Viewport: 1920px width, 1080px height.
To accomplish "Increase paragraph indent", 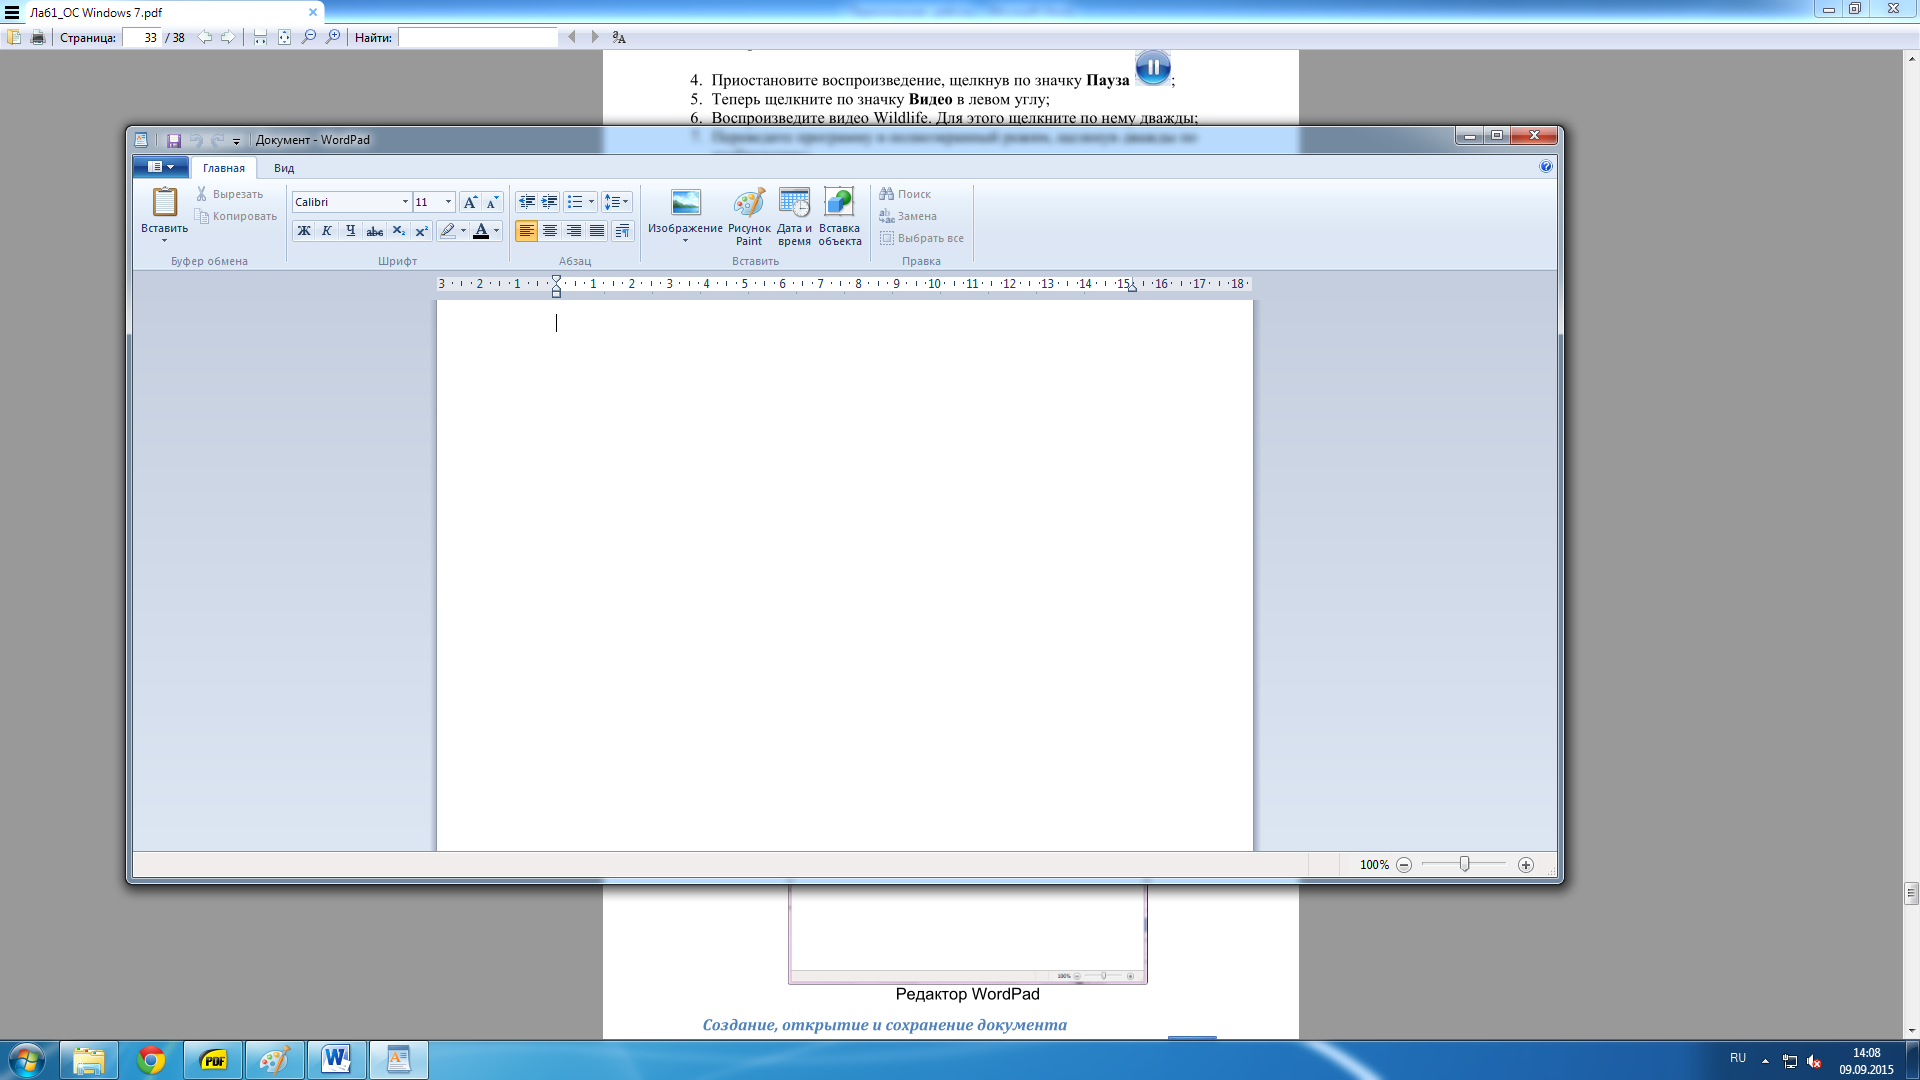I will pyautogui.click(x=549, y=202).
